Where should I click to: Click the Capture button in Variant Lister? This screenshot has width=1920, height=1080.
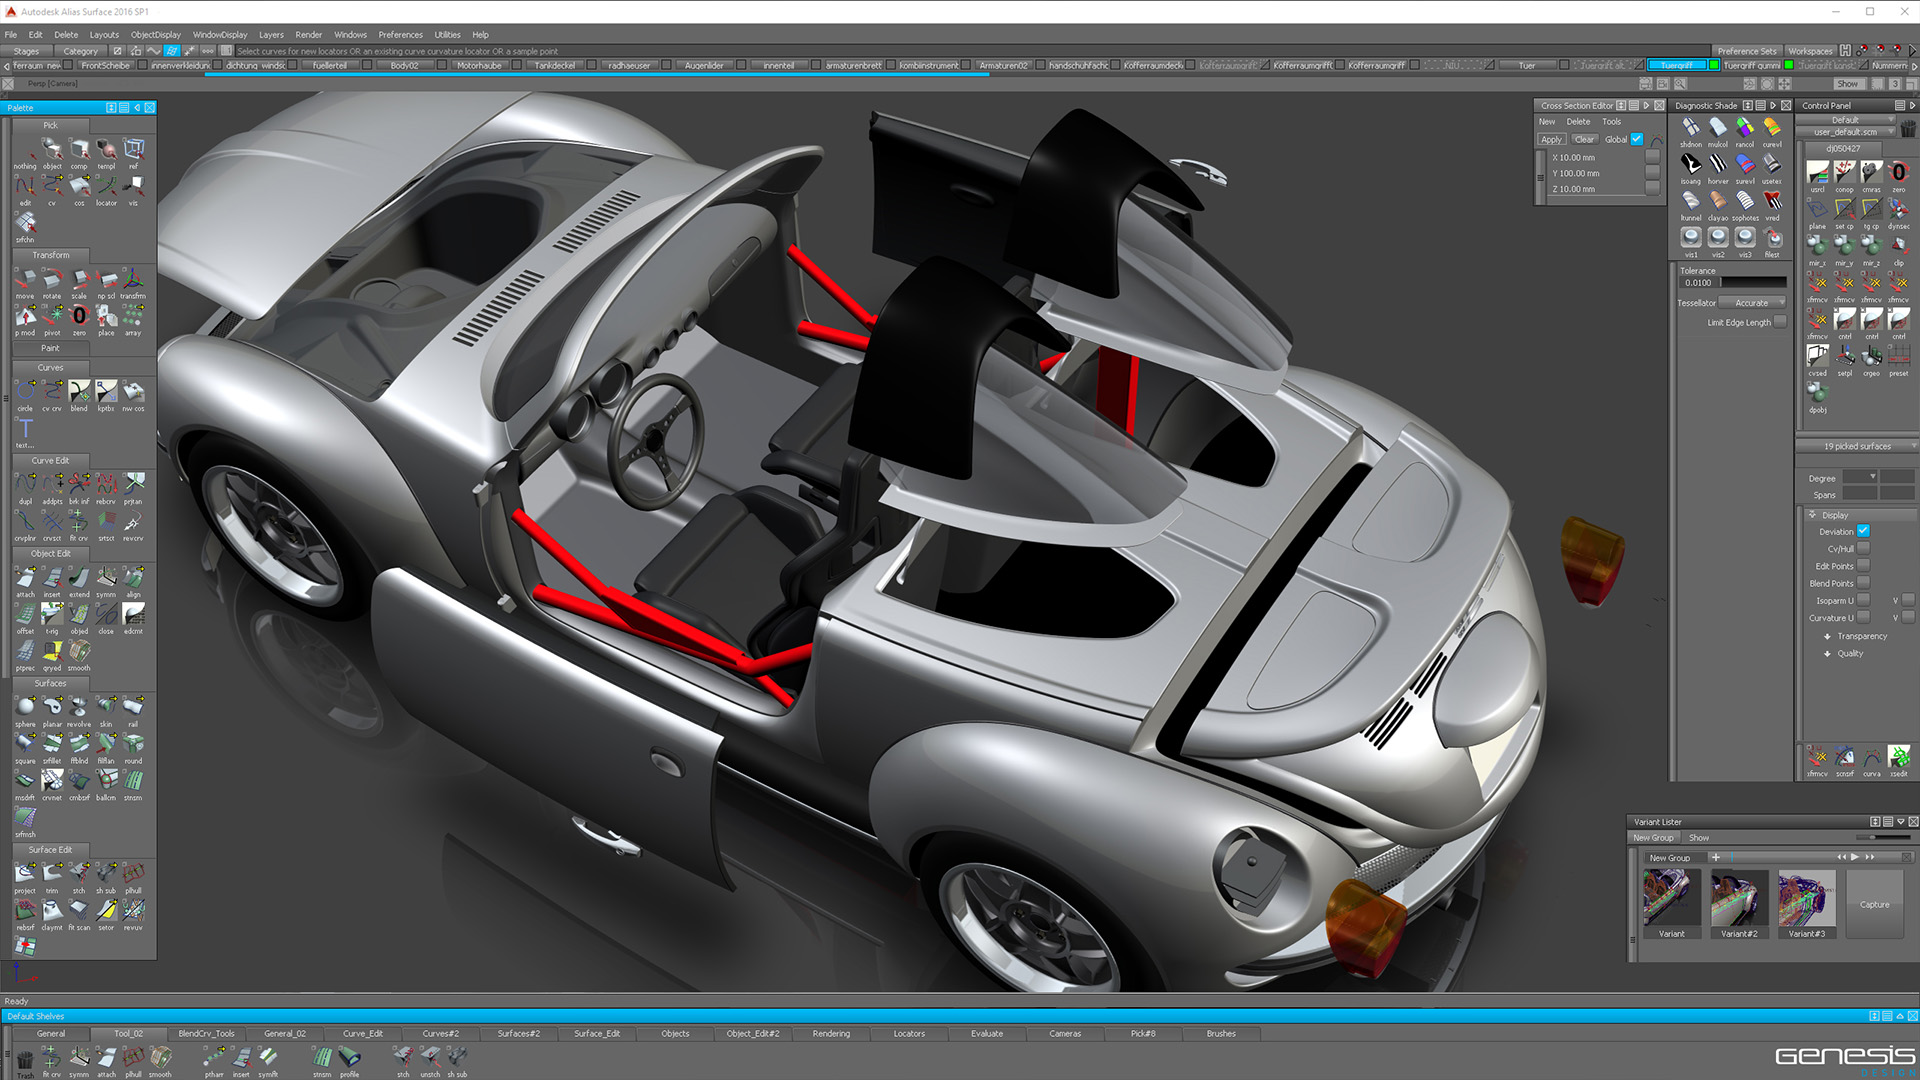point(1875,905)
